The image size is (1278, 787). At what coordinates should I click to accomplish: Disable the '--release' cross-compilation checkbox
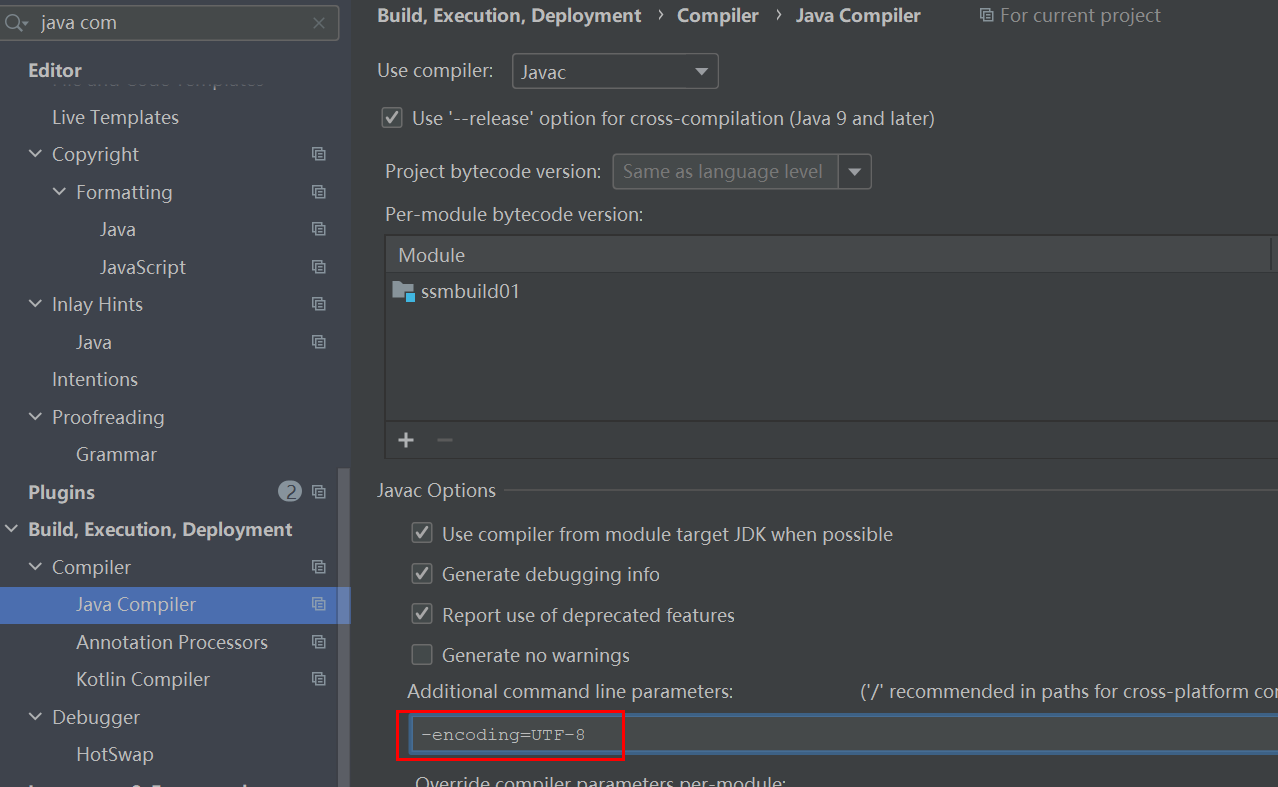click(x=392, y=118)
